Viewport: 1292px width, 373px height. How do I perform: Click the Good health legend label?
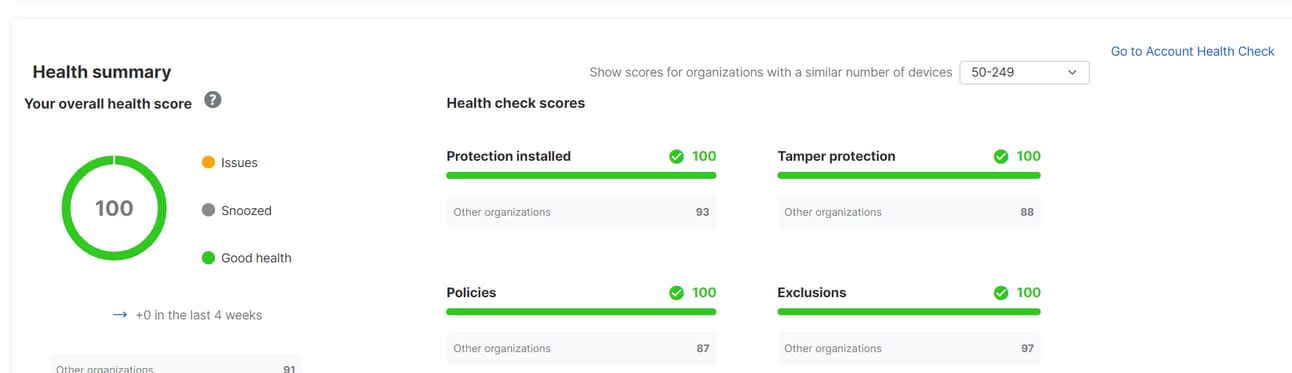click(x=256, y=258)
